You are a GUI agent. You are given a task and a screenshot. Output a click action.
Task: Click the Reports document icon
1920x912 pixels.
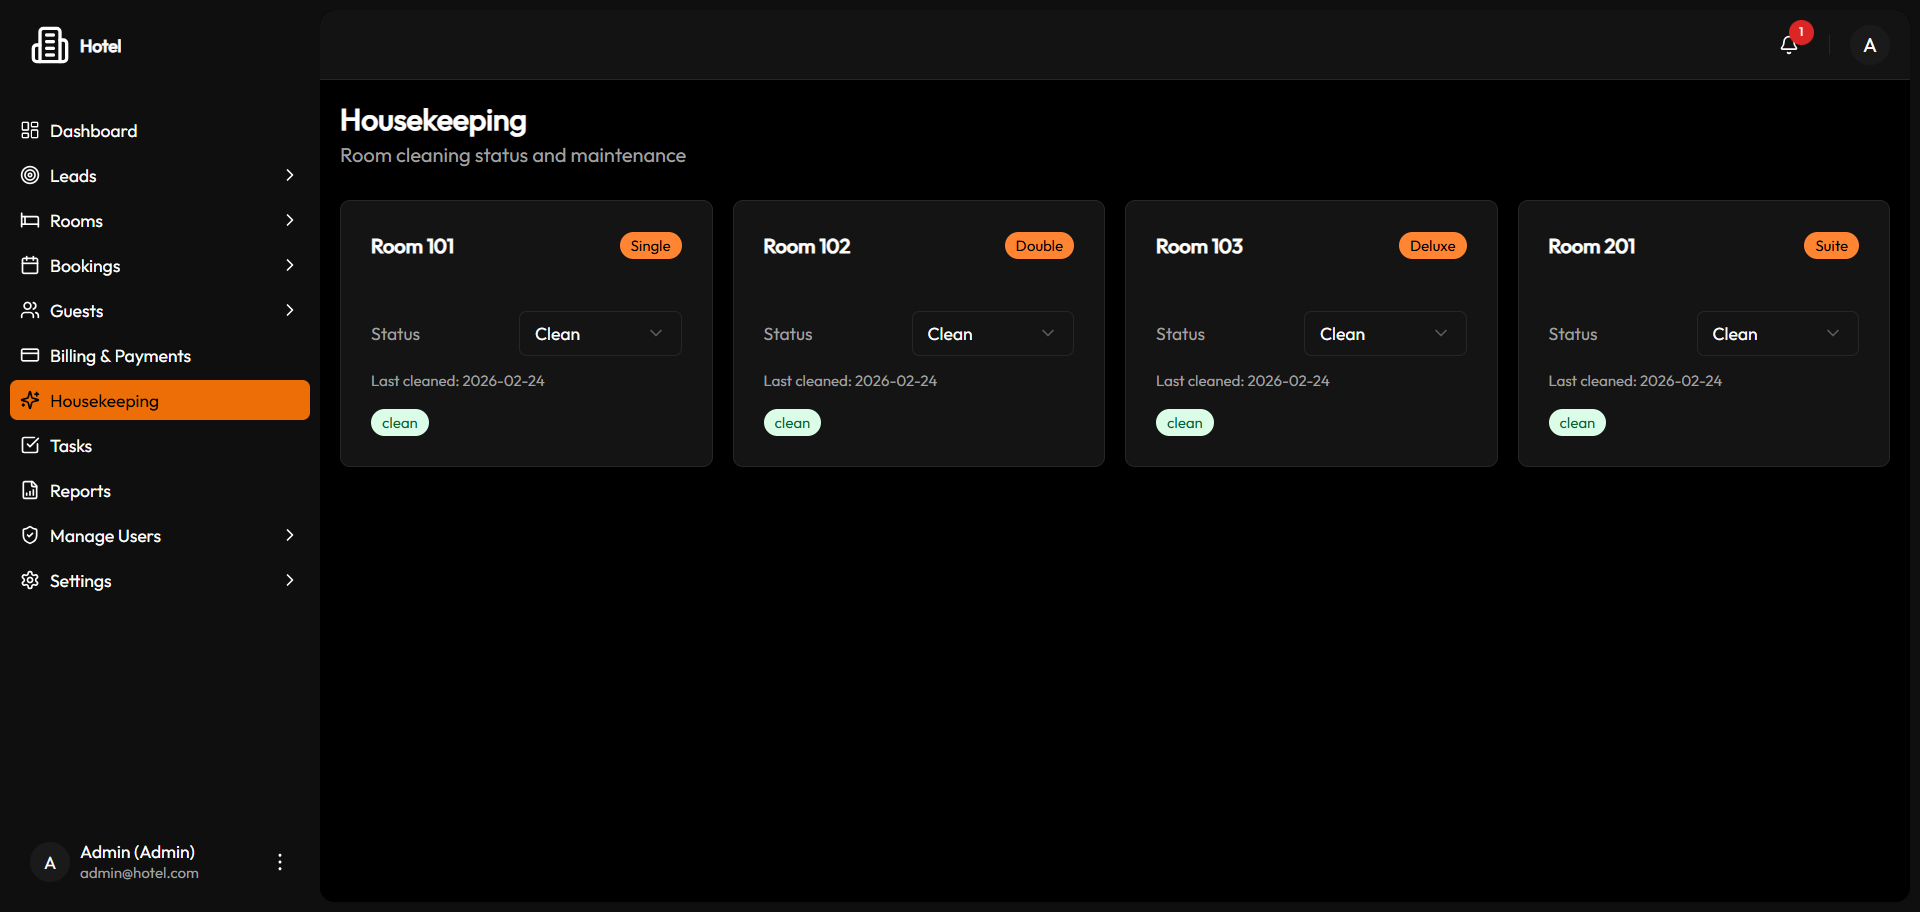pos(30,490)
